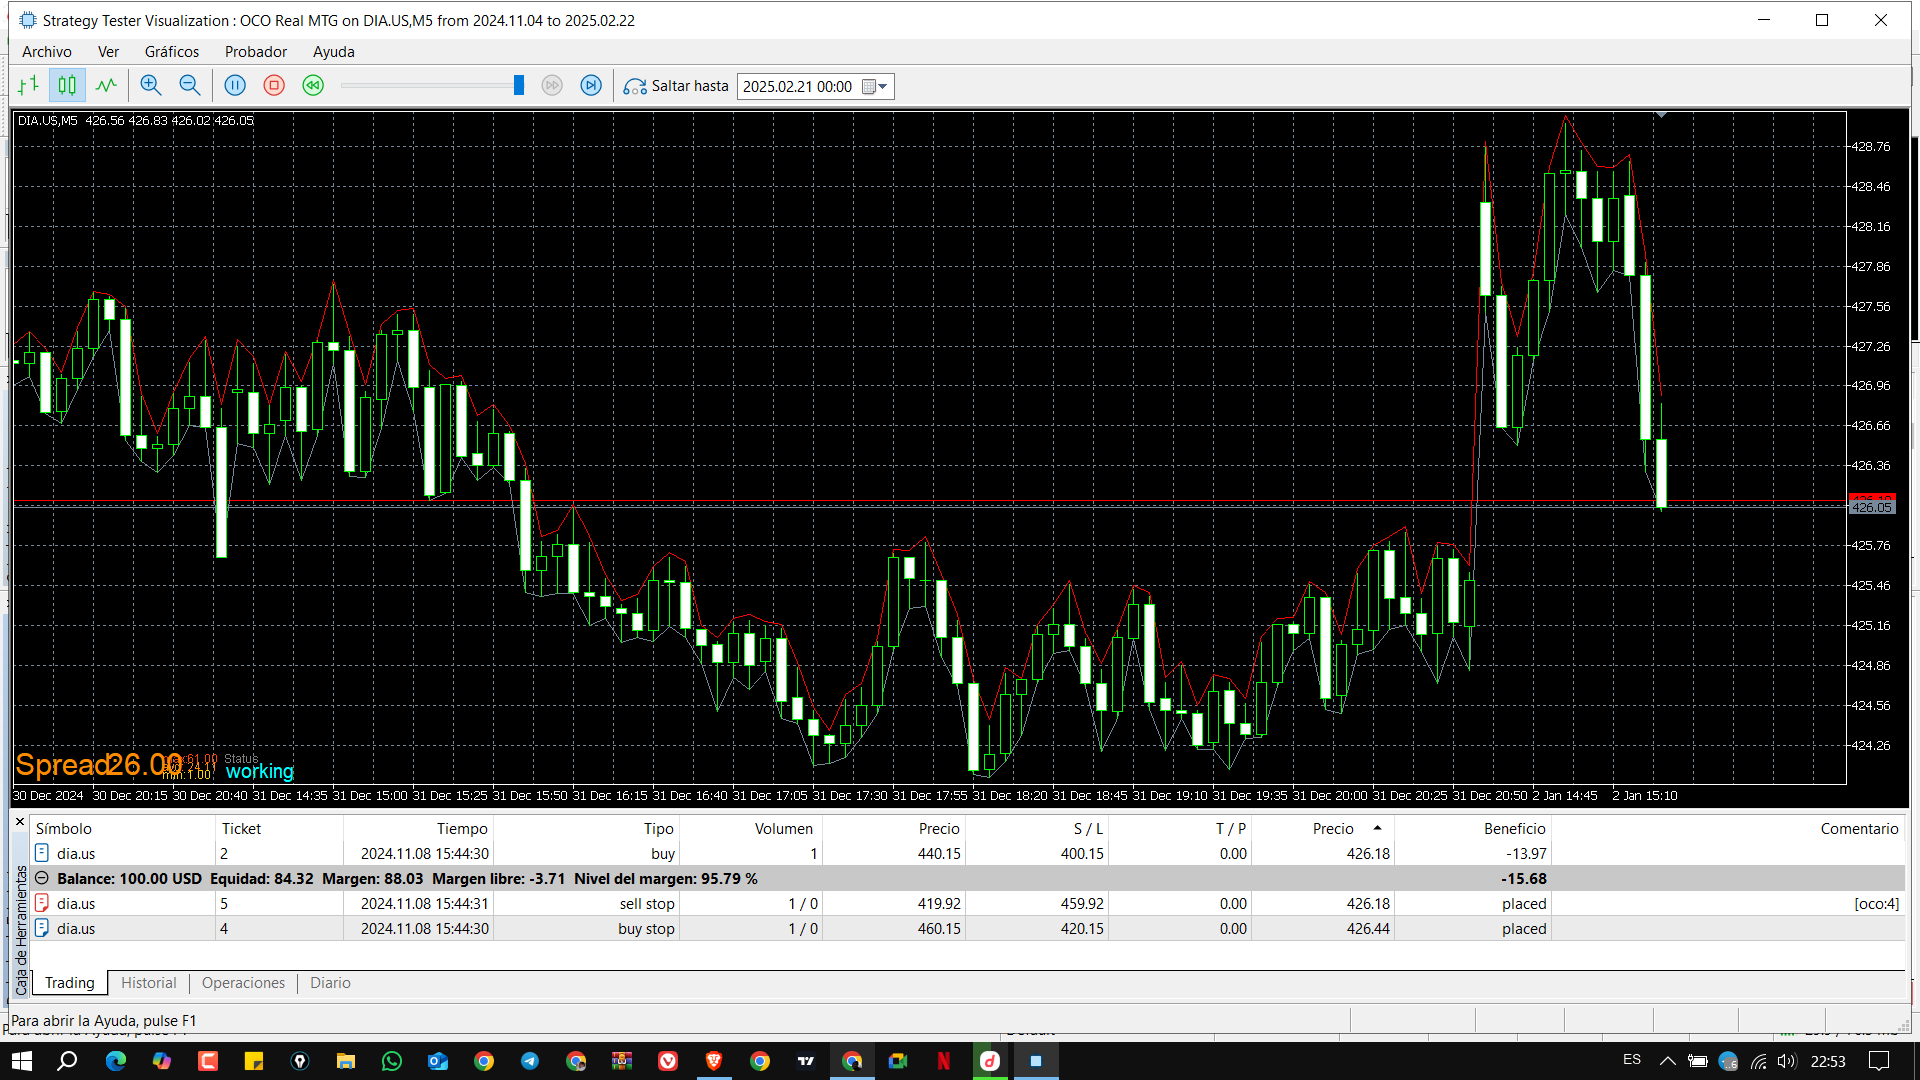The image size is (1920, 1080).
Task: Click the sell stop order icon
Action: pos(42,903)
